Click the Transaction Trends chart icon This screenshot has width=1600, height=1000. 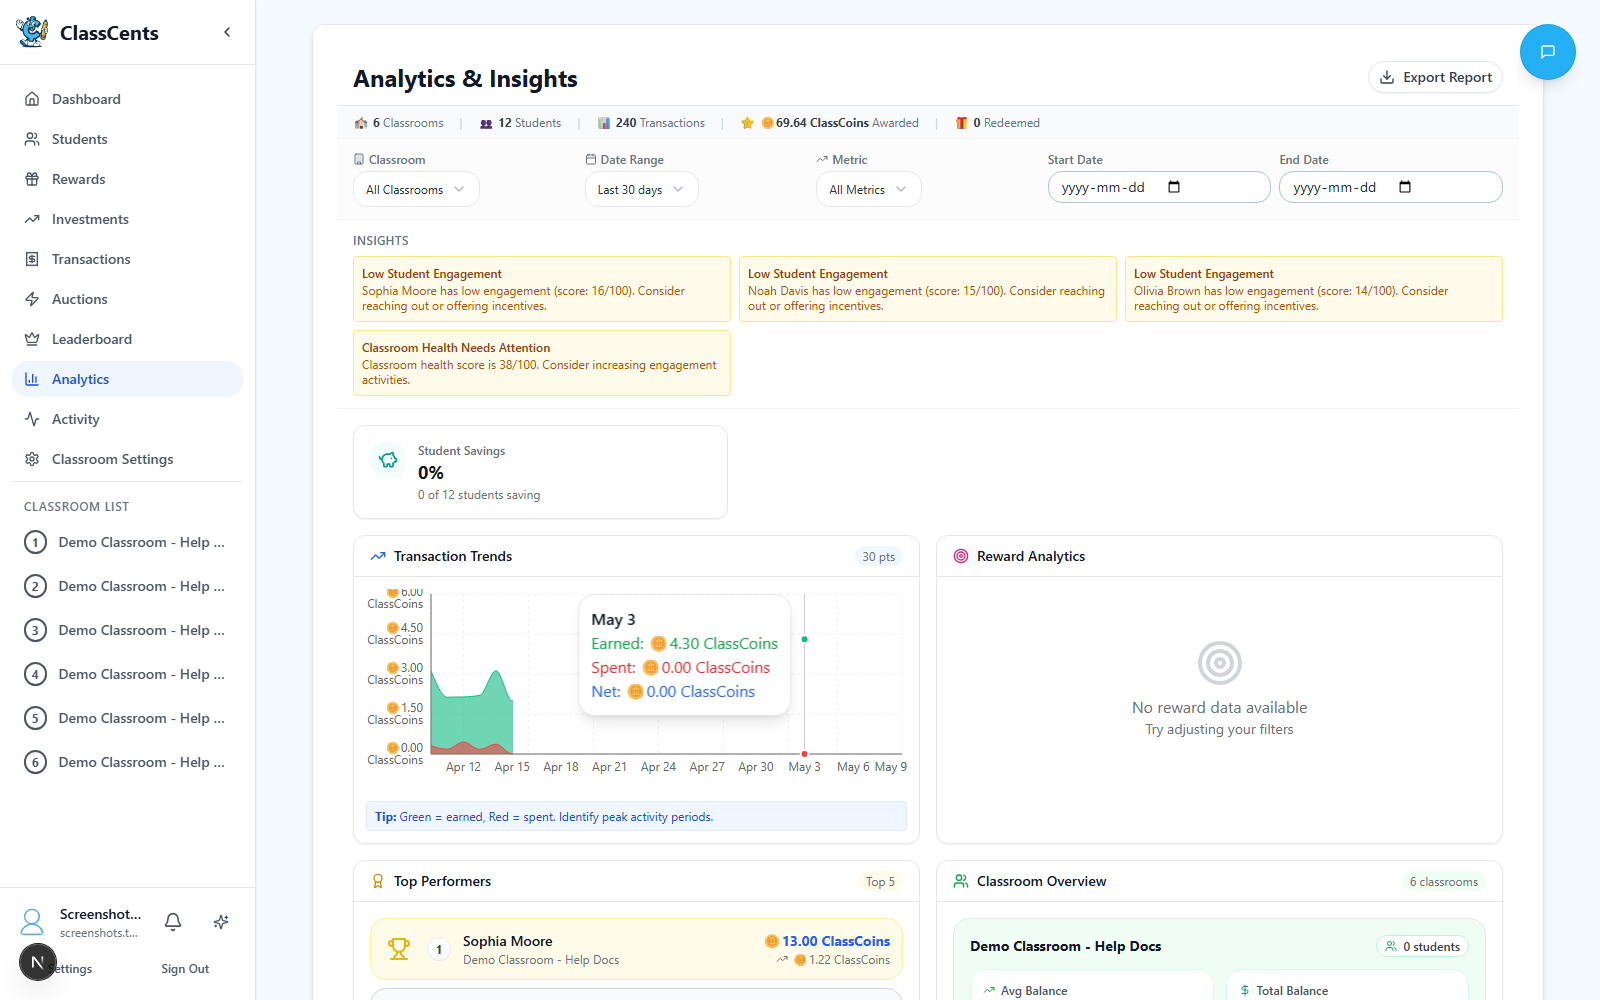(378, 556)
